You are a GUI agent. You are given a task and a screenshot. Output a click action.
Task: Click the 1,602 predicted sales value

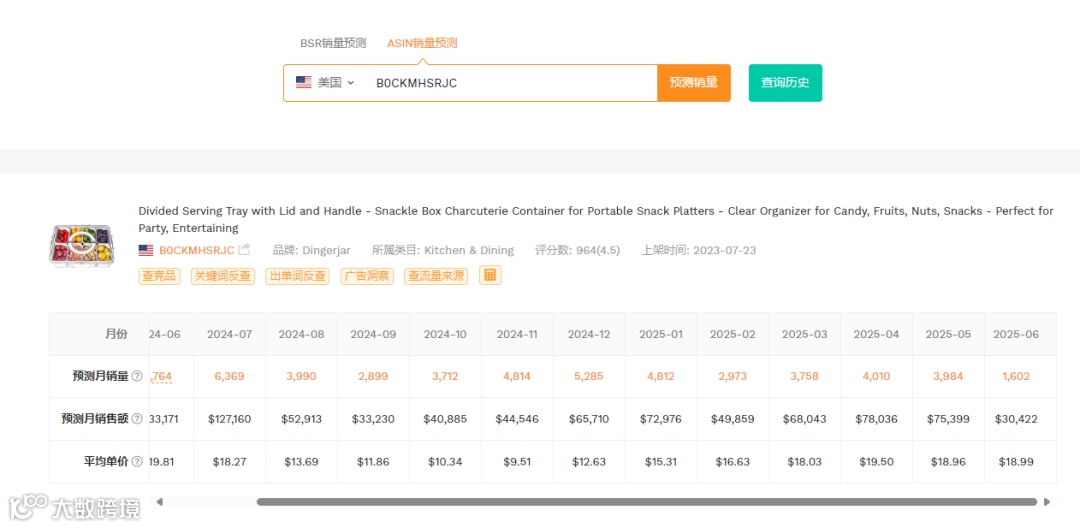[1017, 377]
